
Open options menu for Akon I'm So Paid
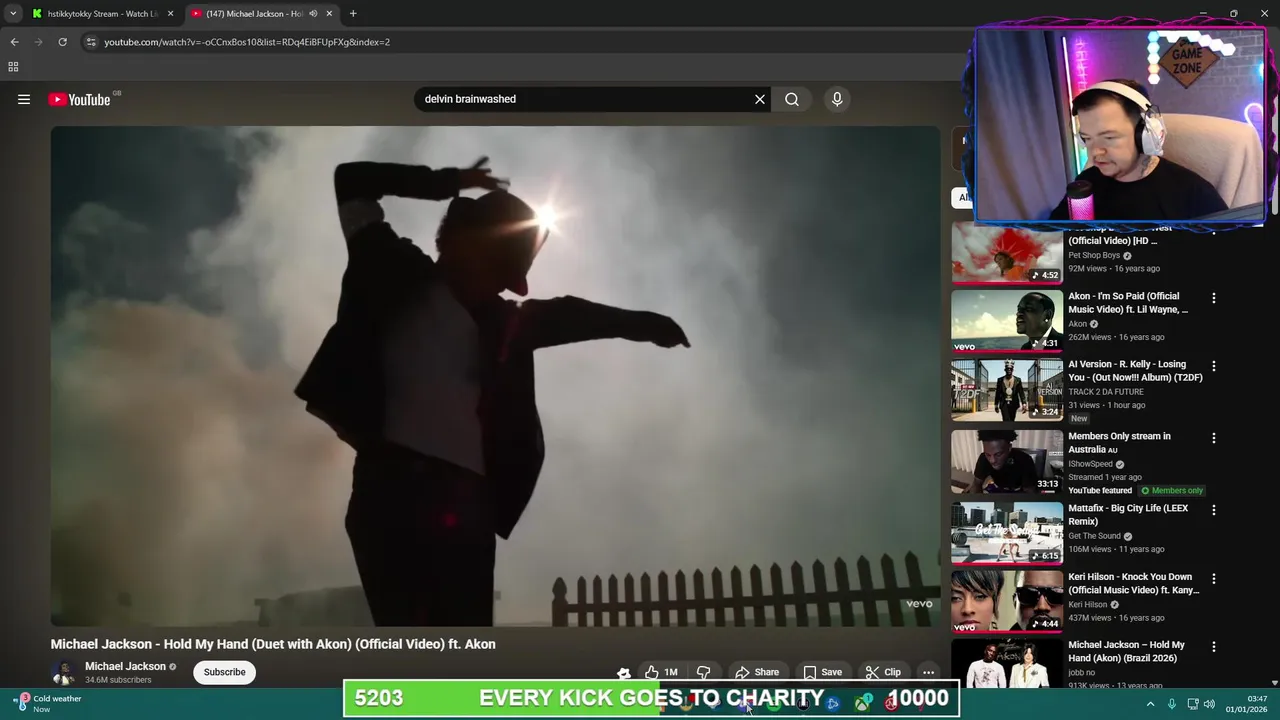1214,298
